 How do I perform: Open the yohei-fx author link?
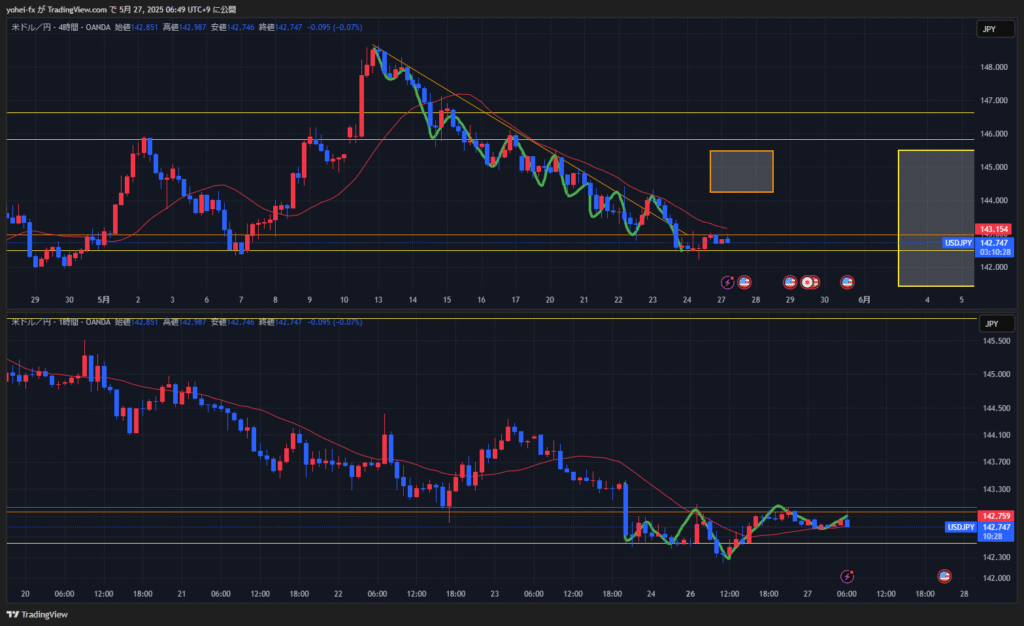pyautogui.click(x=23, y=8)
